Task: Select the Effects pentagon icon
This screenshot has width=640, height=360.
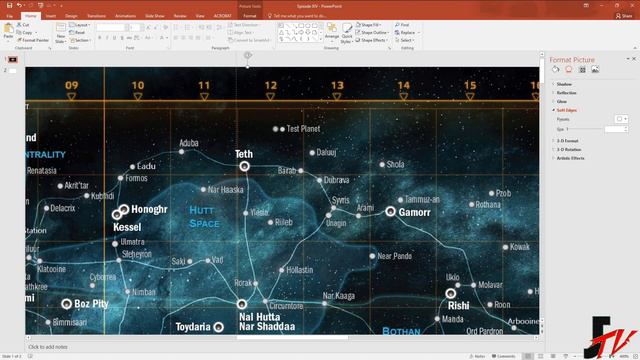Action: tap(569, 69)
